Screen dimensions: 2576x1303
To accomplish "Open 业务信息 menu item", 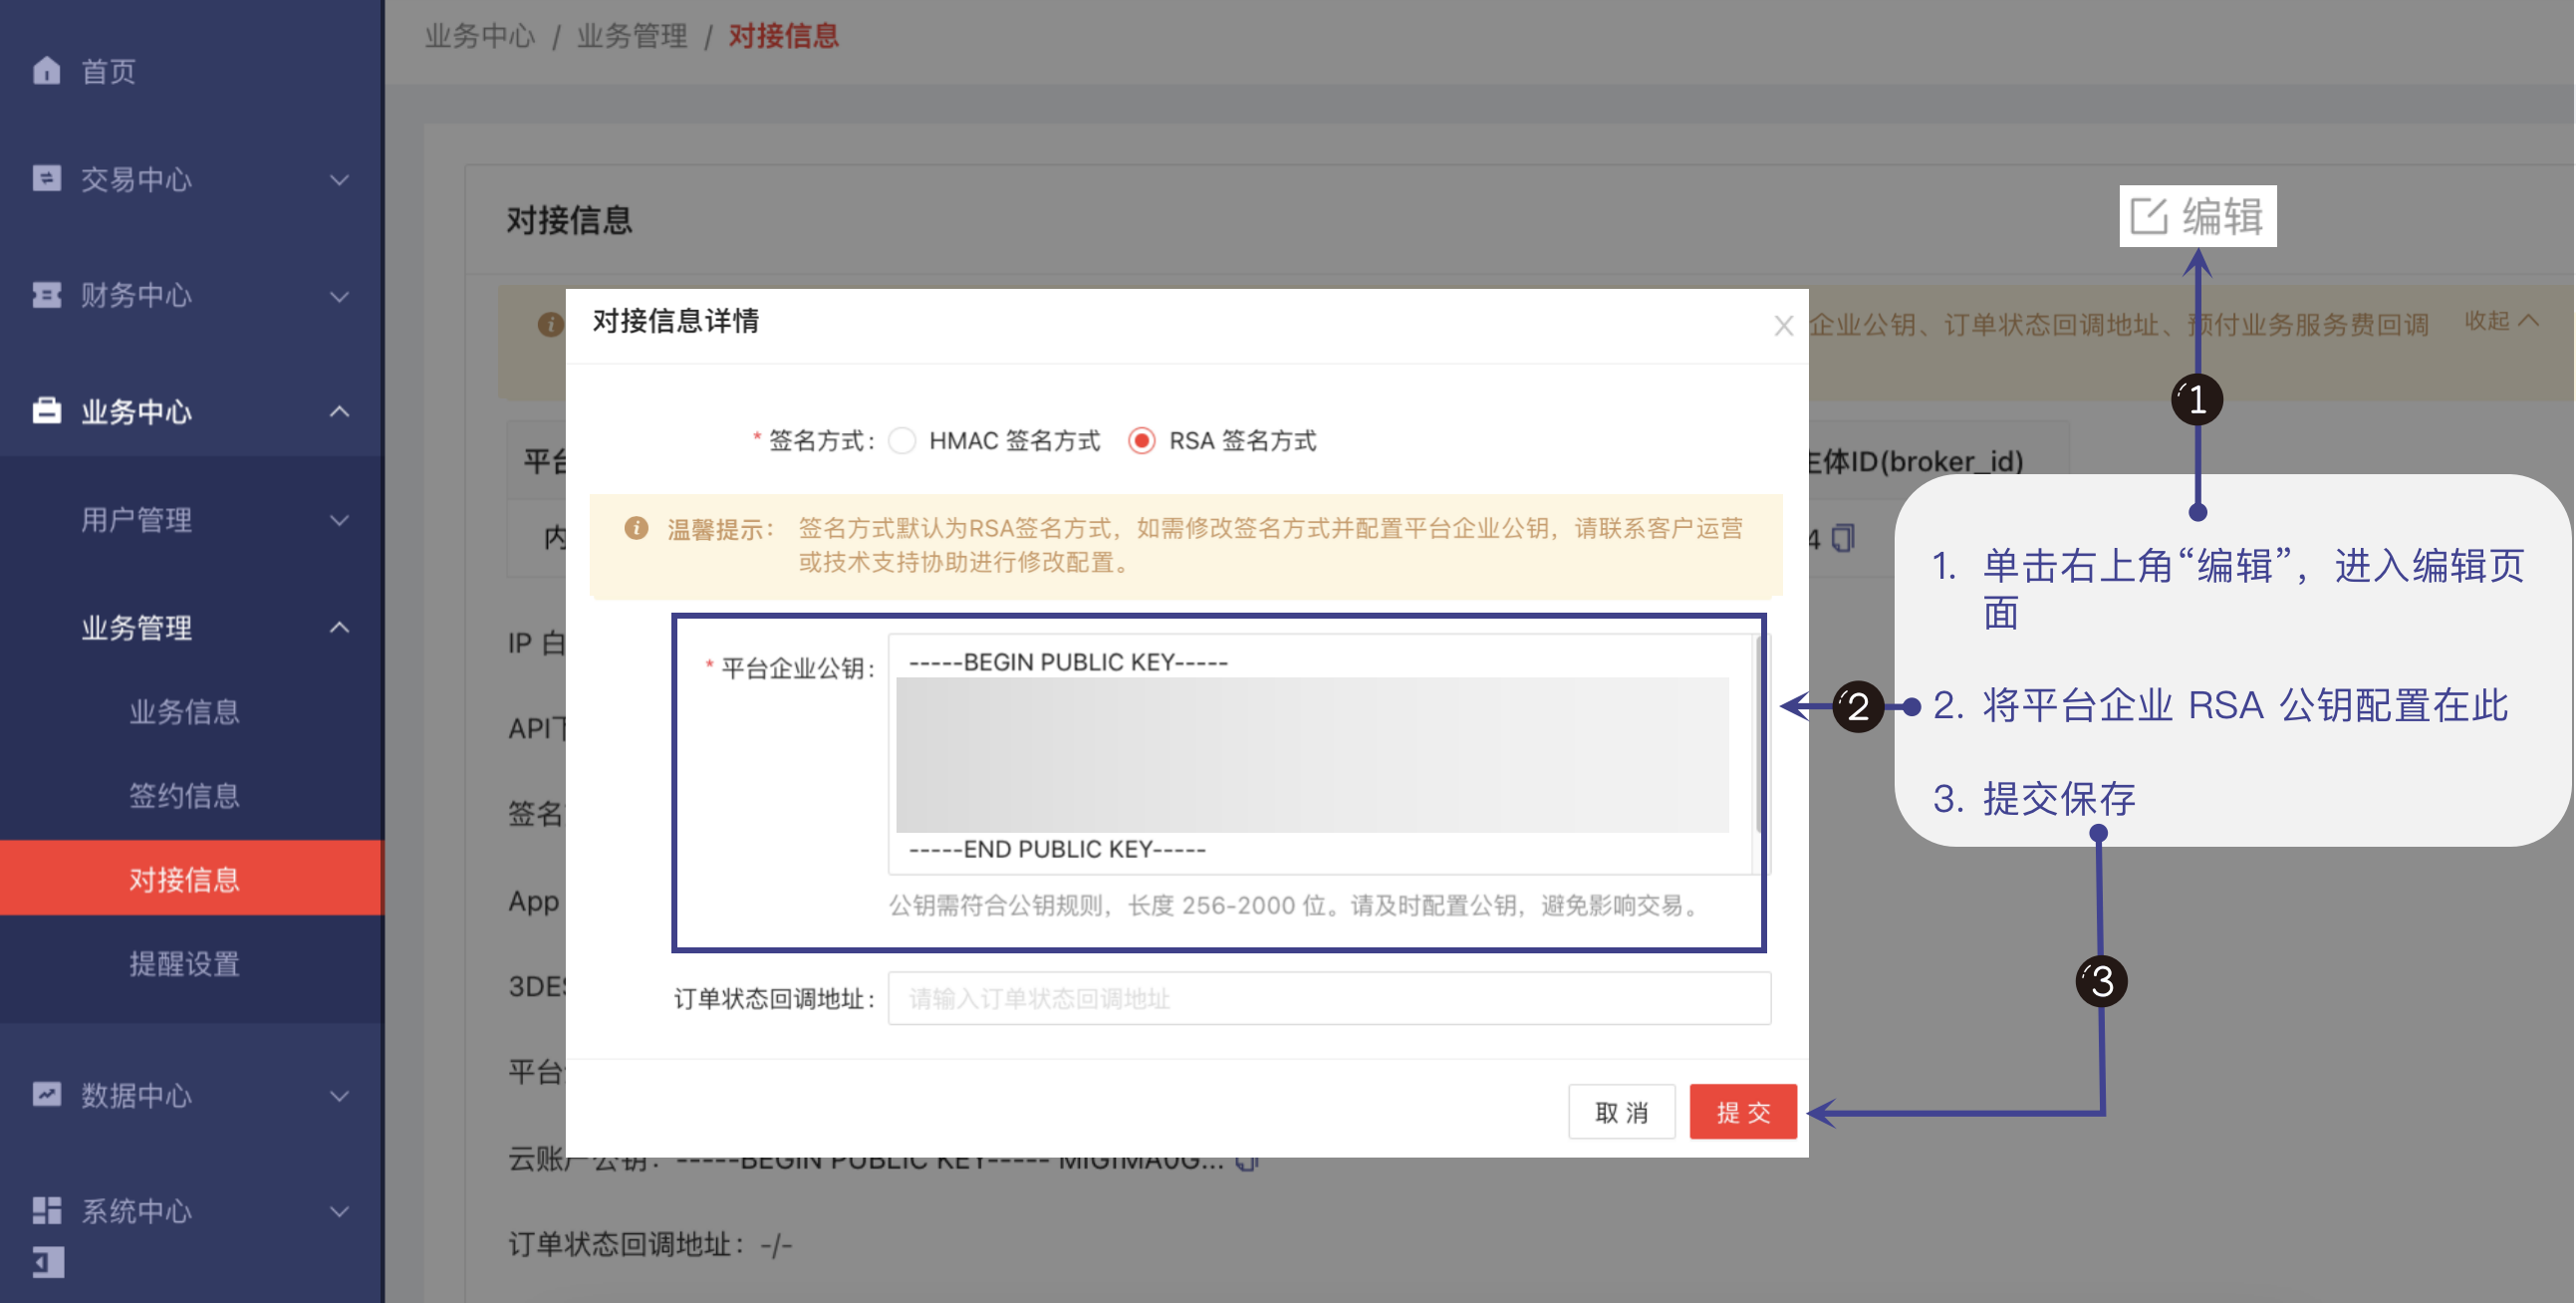I will pos(184,711).
